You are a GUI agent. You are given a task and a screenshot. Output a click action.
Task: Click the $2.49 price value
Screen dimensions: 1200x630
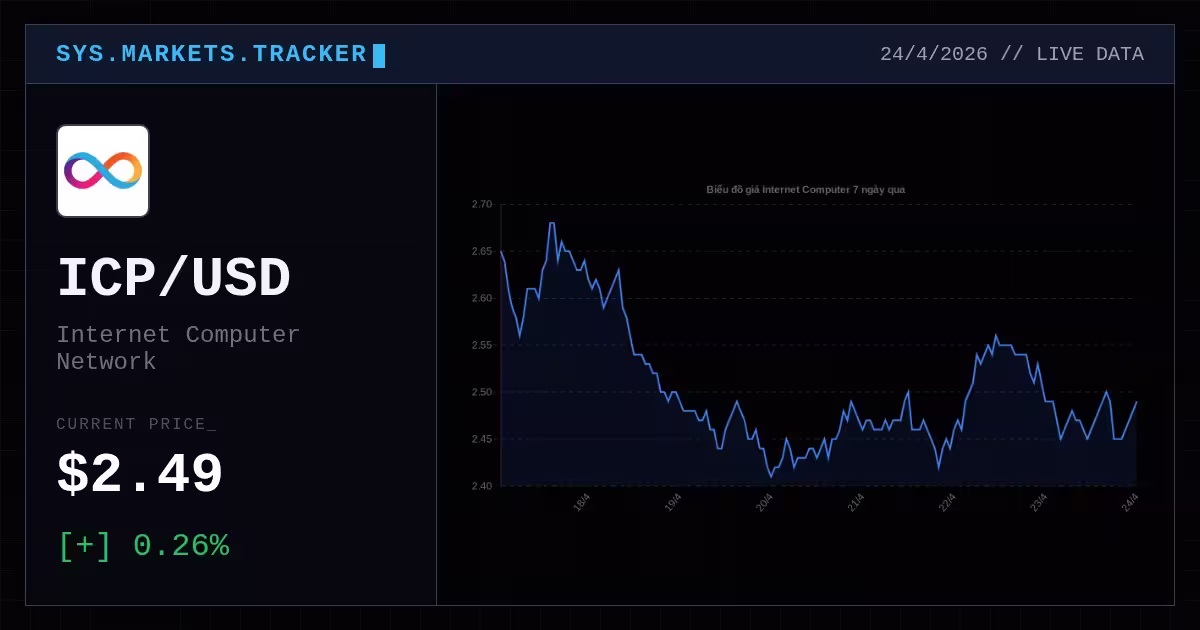(140, 474)
